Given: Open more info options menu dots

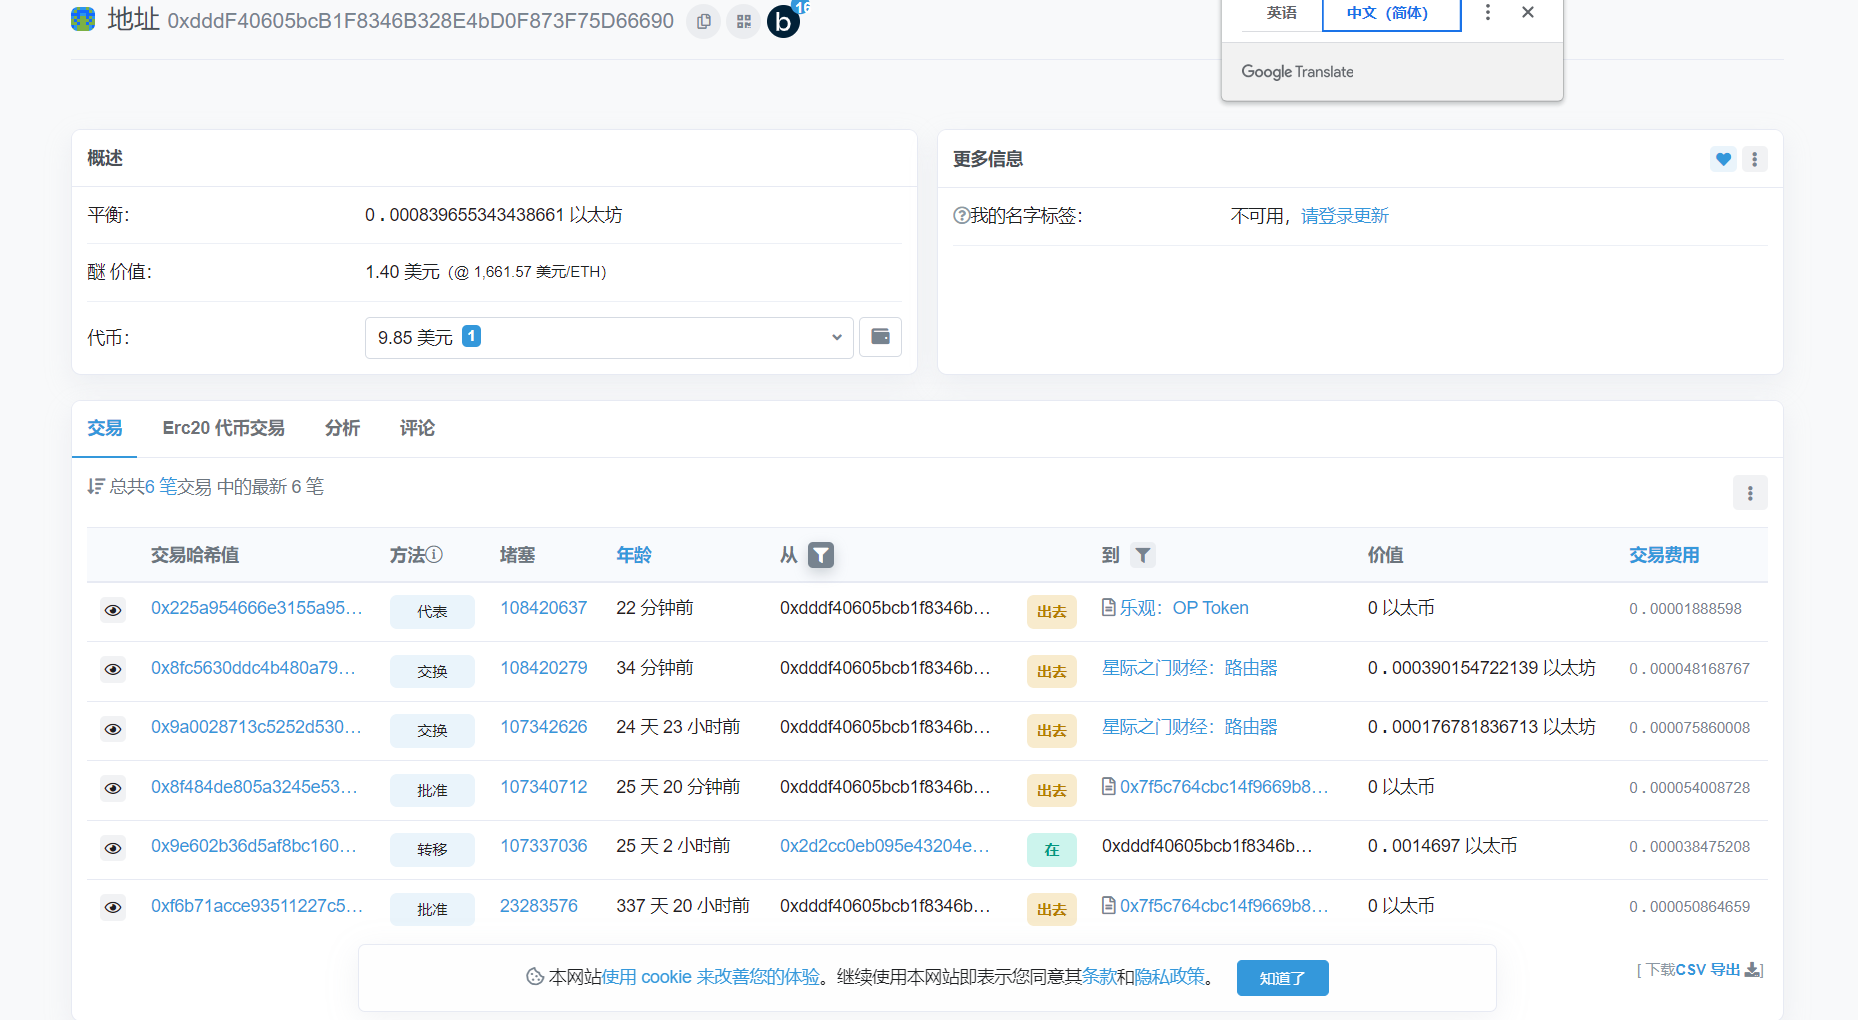Looking at the screenshot, I should coord(1755,159).
